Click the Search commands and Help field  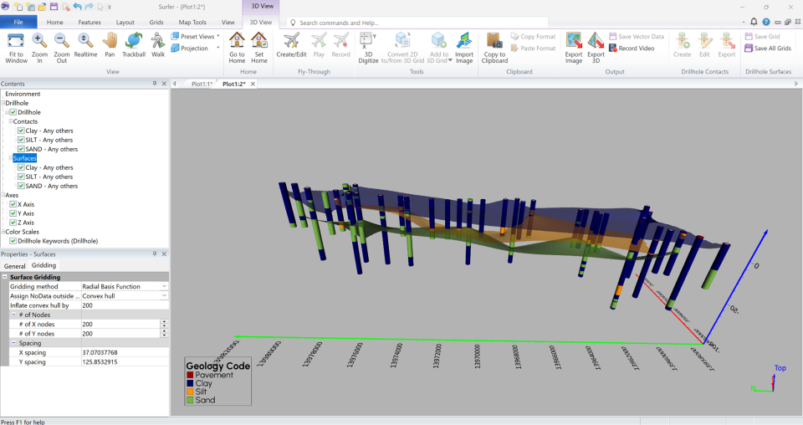click(x=417, y=23)
